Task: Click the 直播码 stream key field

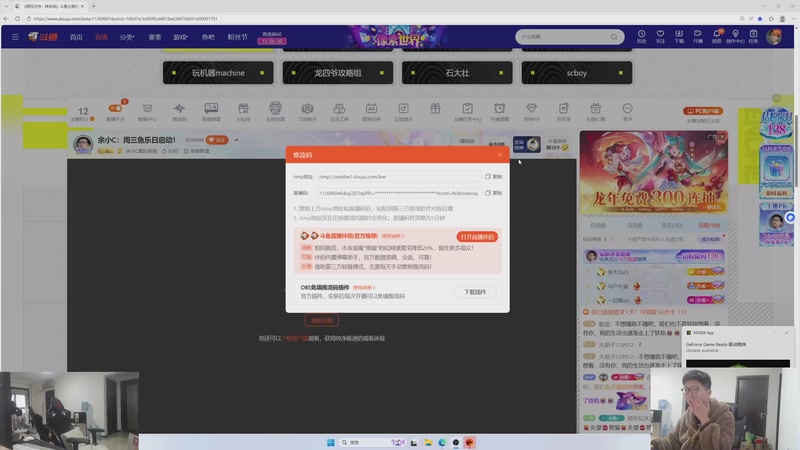Action: tap(399, 193)
